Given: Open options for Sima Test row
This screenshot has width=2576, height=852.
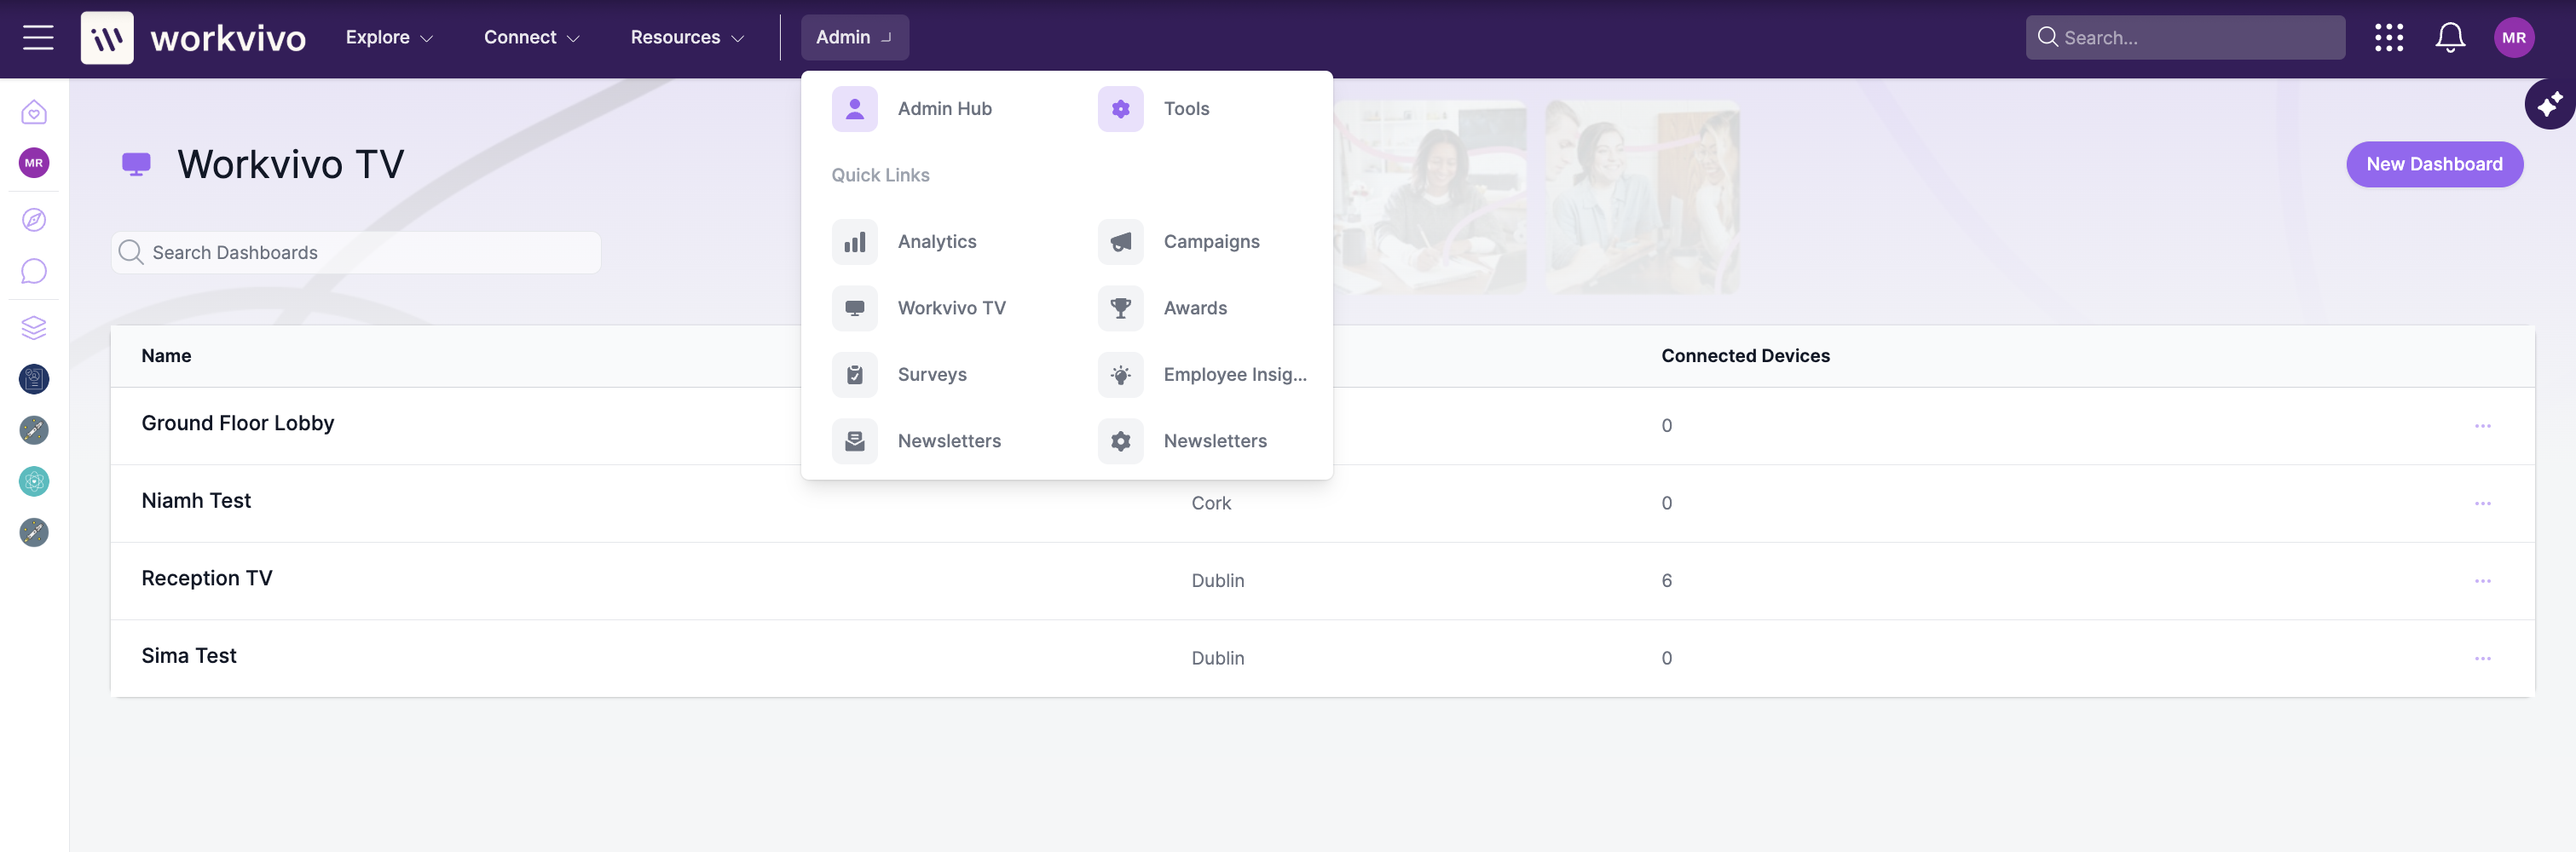Looking at the screenshot, I should tap(2482, 658).
